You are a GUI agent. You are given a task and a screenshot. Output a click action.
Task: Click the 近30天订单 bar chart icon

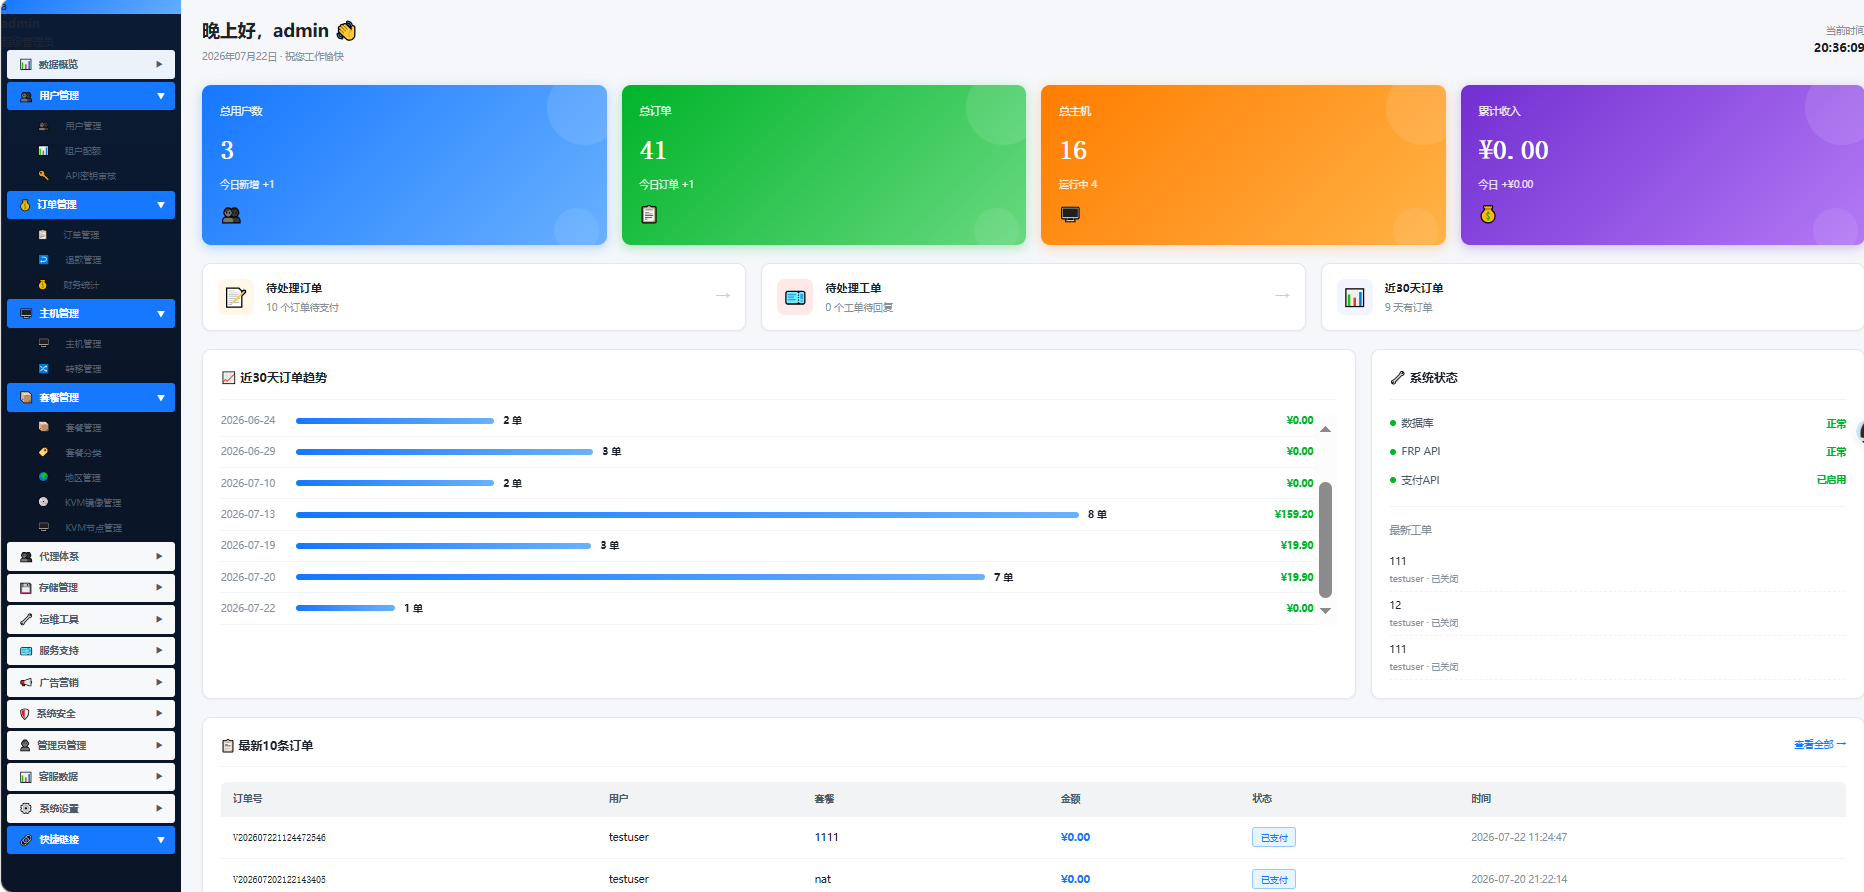click(1355, 297)
